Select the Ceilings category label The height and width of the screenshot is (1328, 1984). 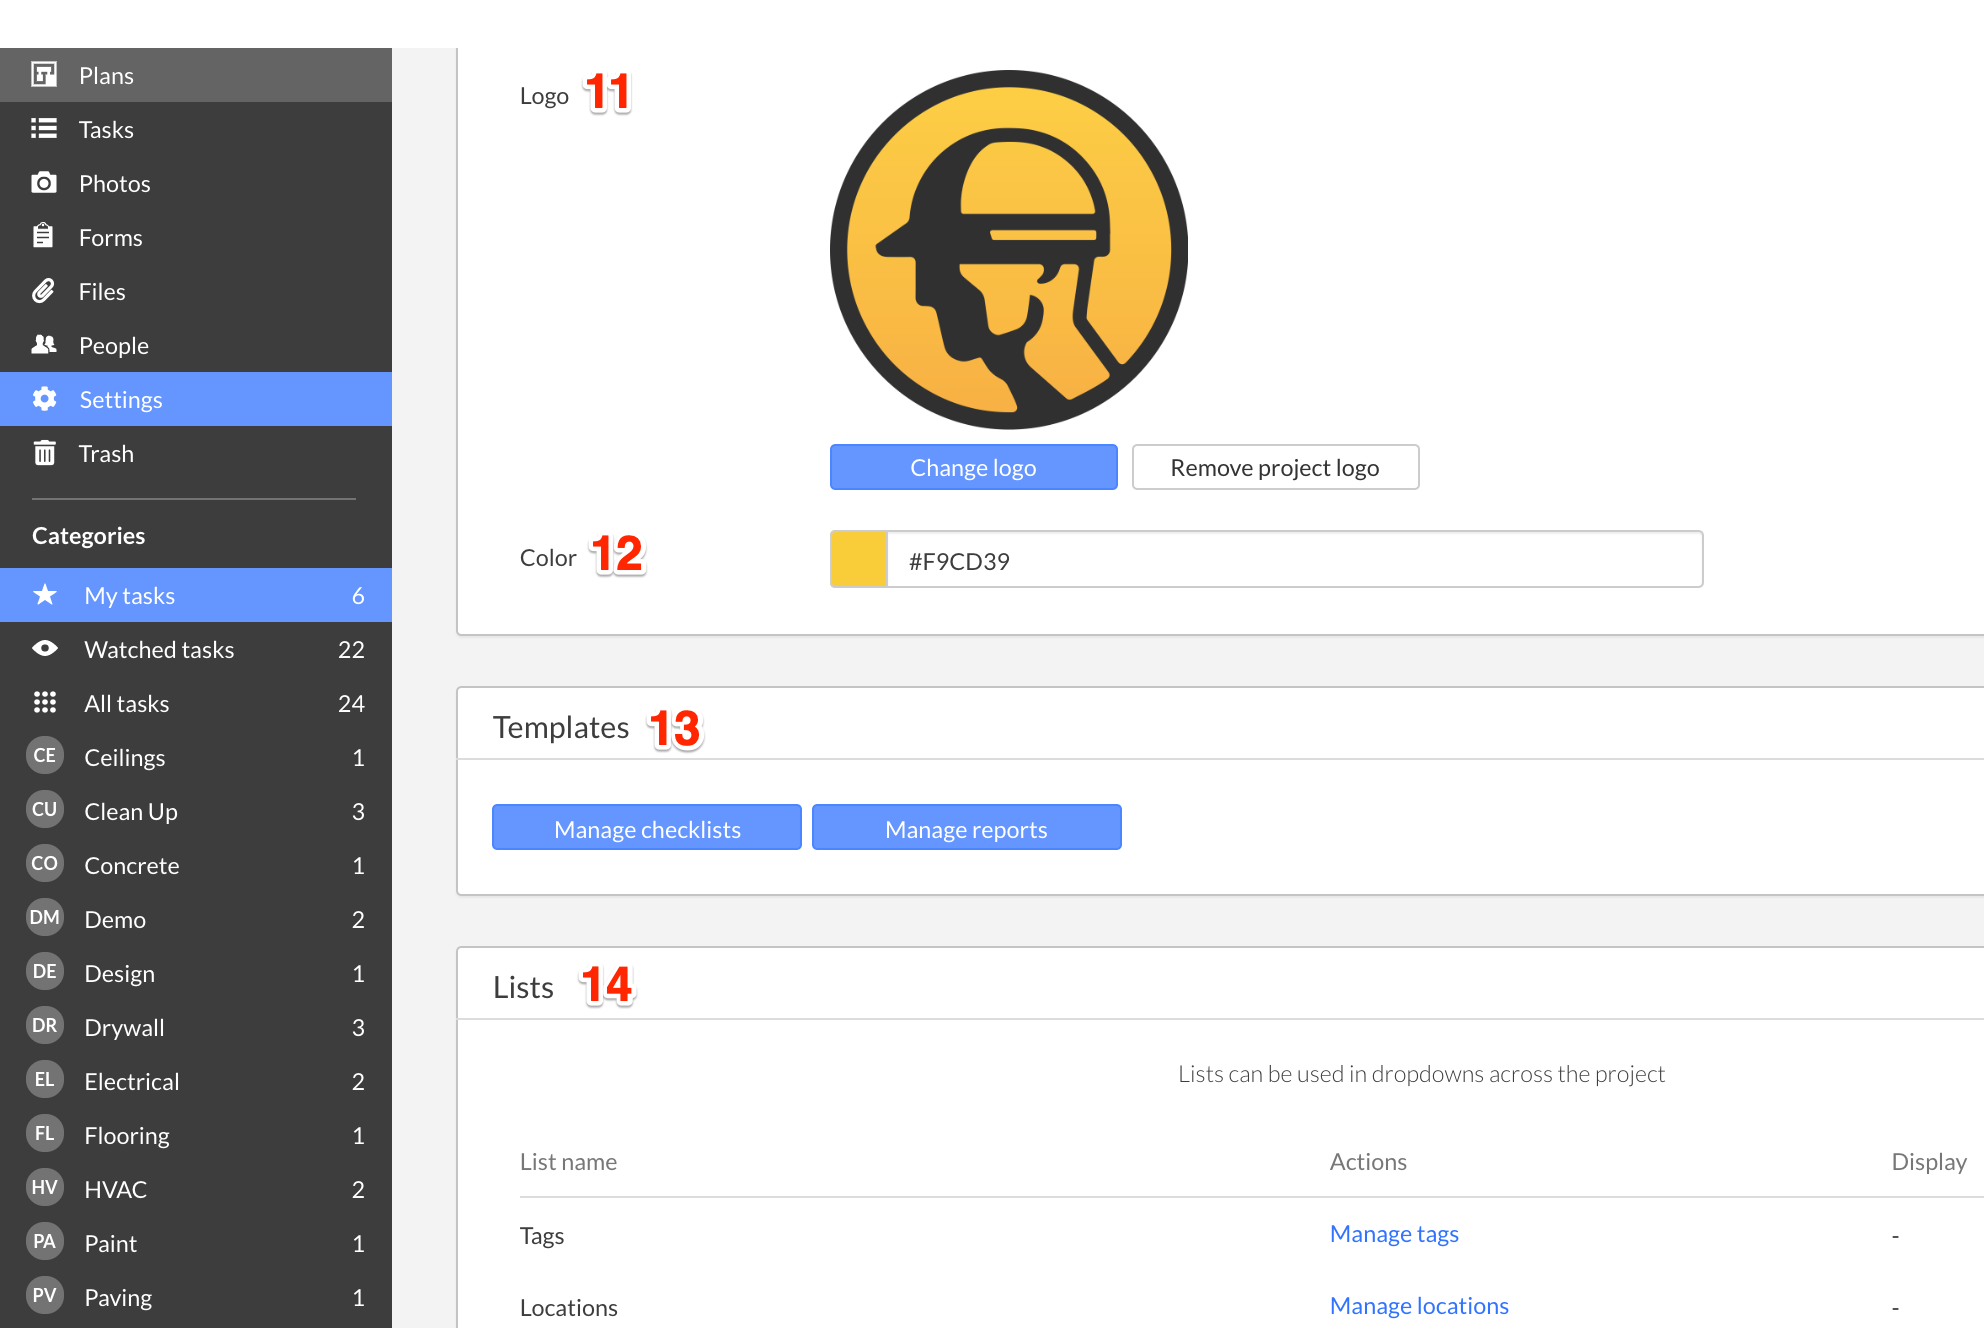tap(125, 757)
